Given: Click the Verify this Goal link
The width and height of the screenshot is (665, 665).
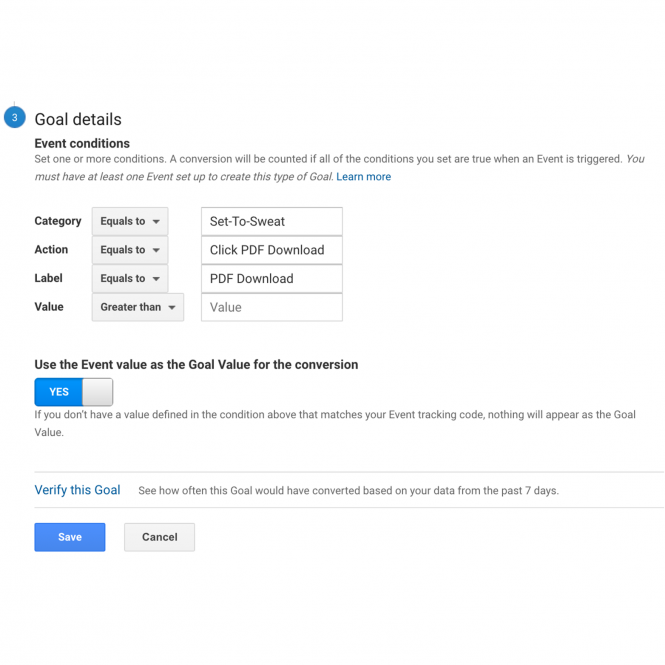Looking at the screenshot, I should coord(77,490).
